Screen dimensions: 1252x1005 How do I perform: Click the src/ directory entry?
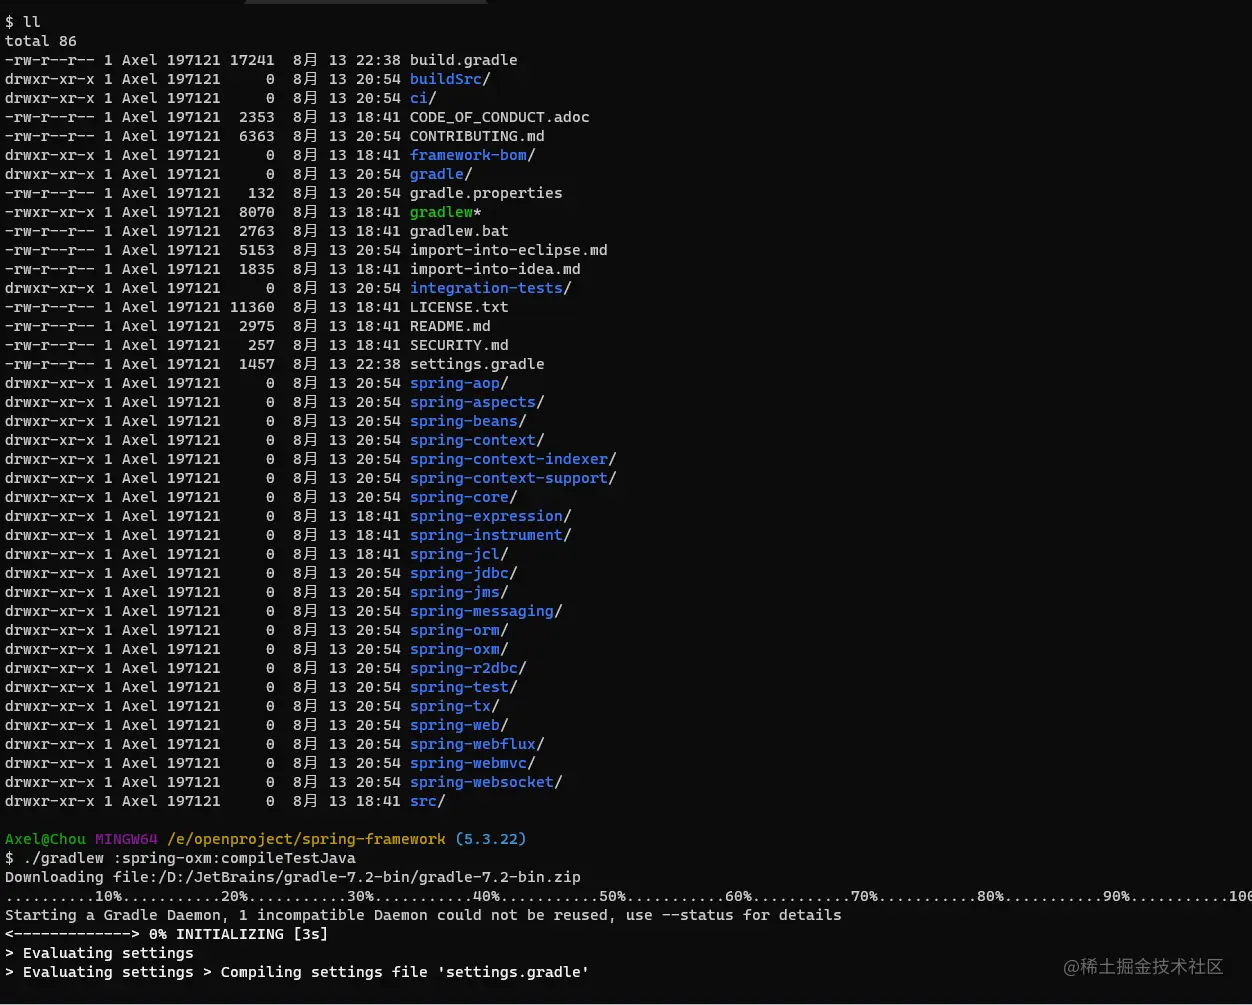click(427, 801)
